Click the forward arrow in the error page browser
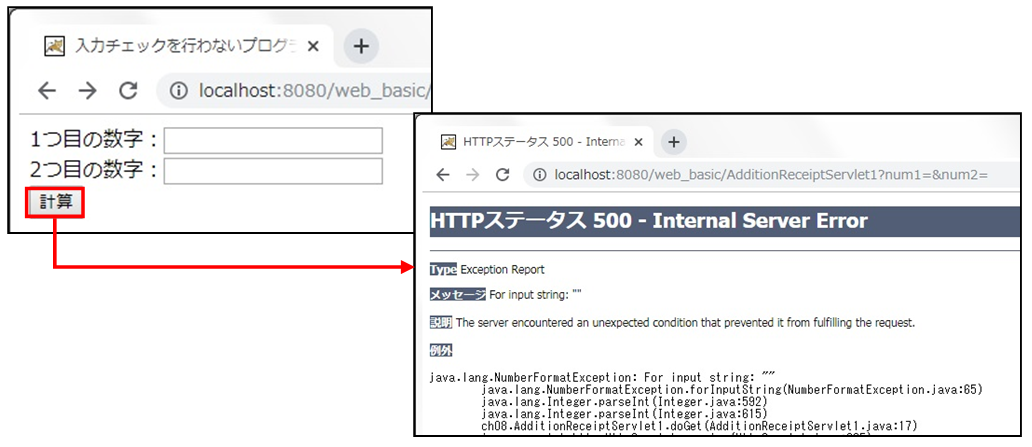Viewport: 1032px width, 447px height. pyautogui.click(x=473, y=175)
